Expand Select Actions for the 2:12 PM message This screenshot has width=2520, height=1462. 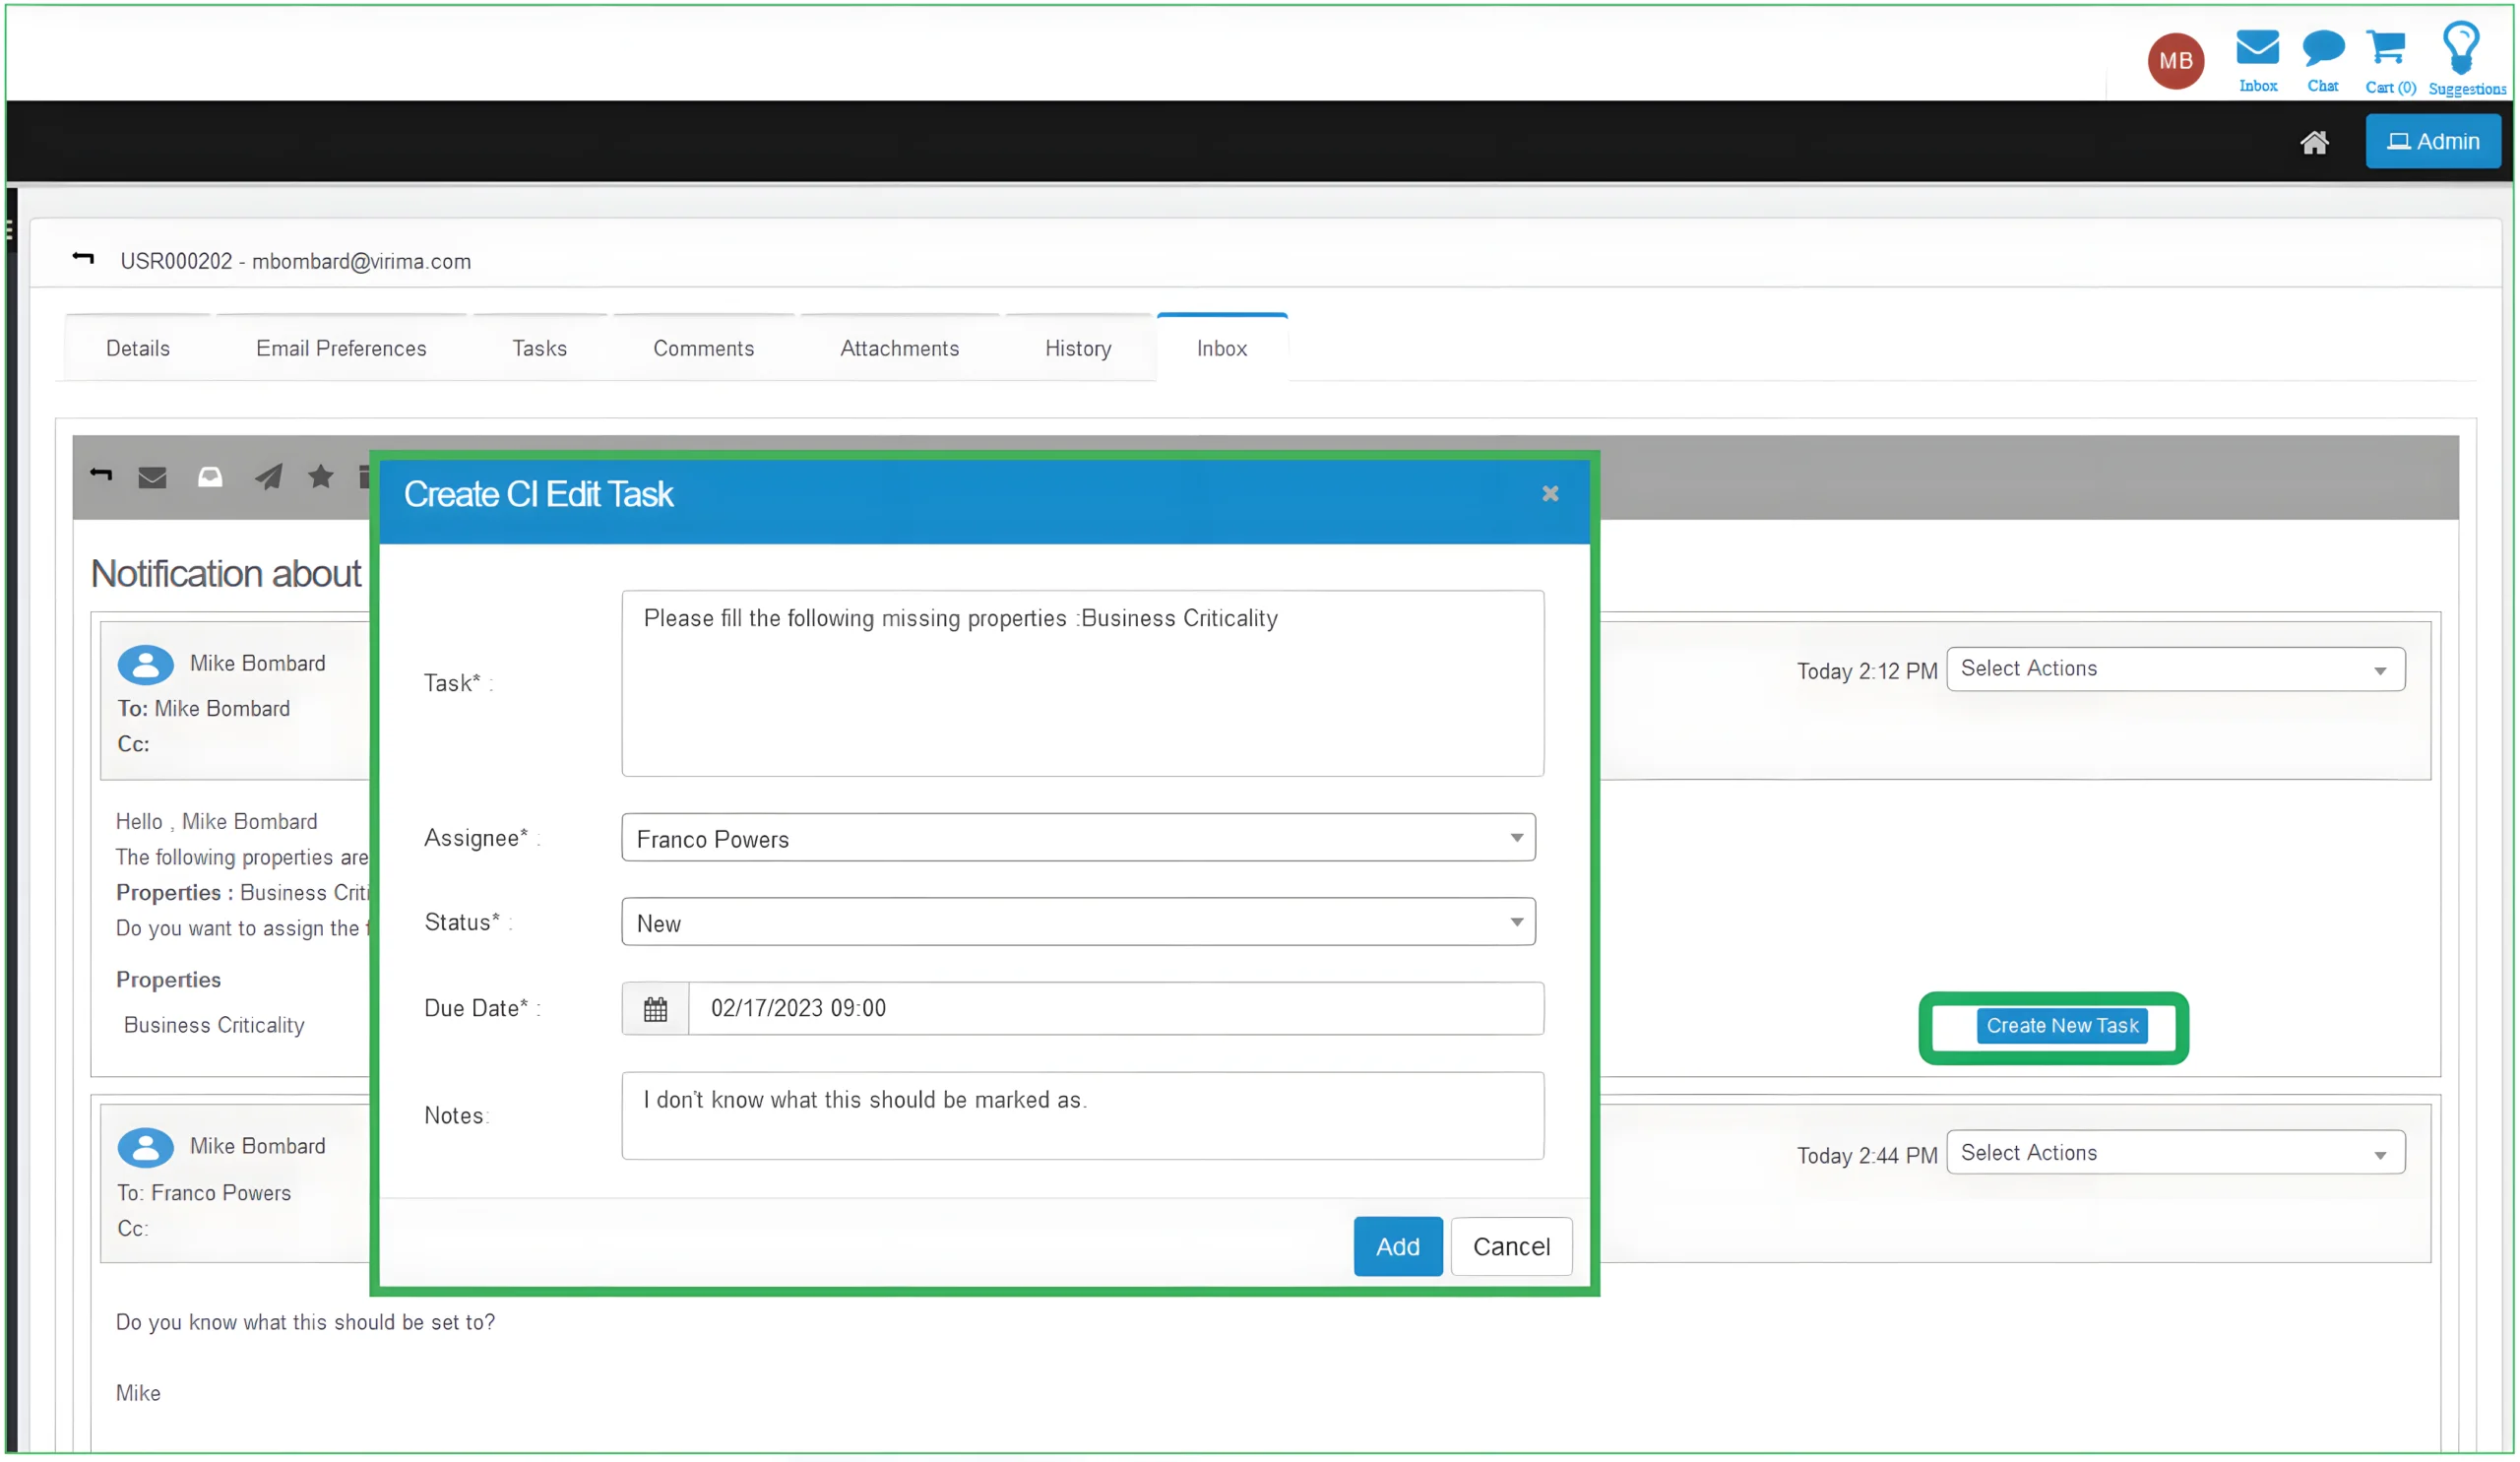[x=2175, y=668]
